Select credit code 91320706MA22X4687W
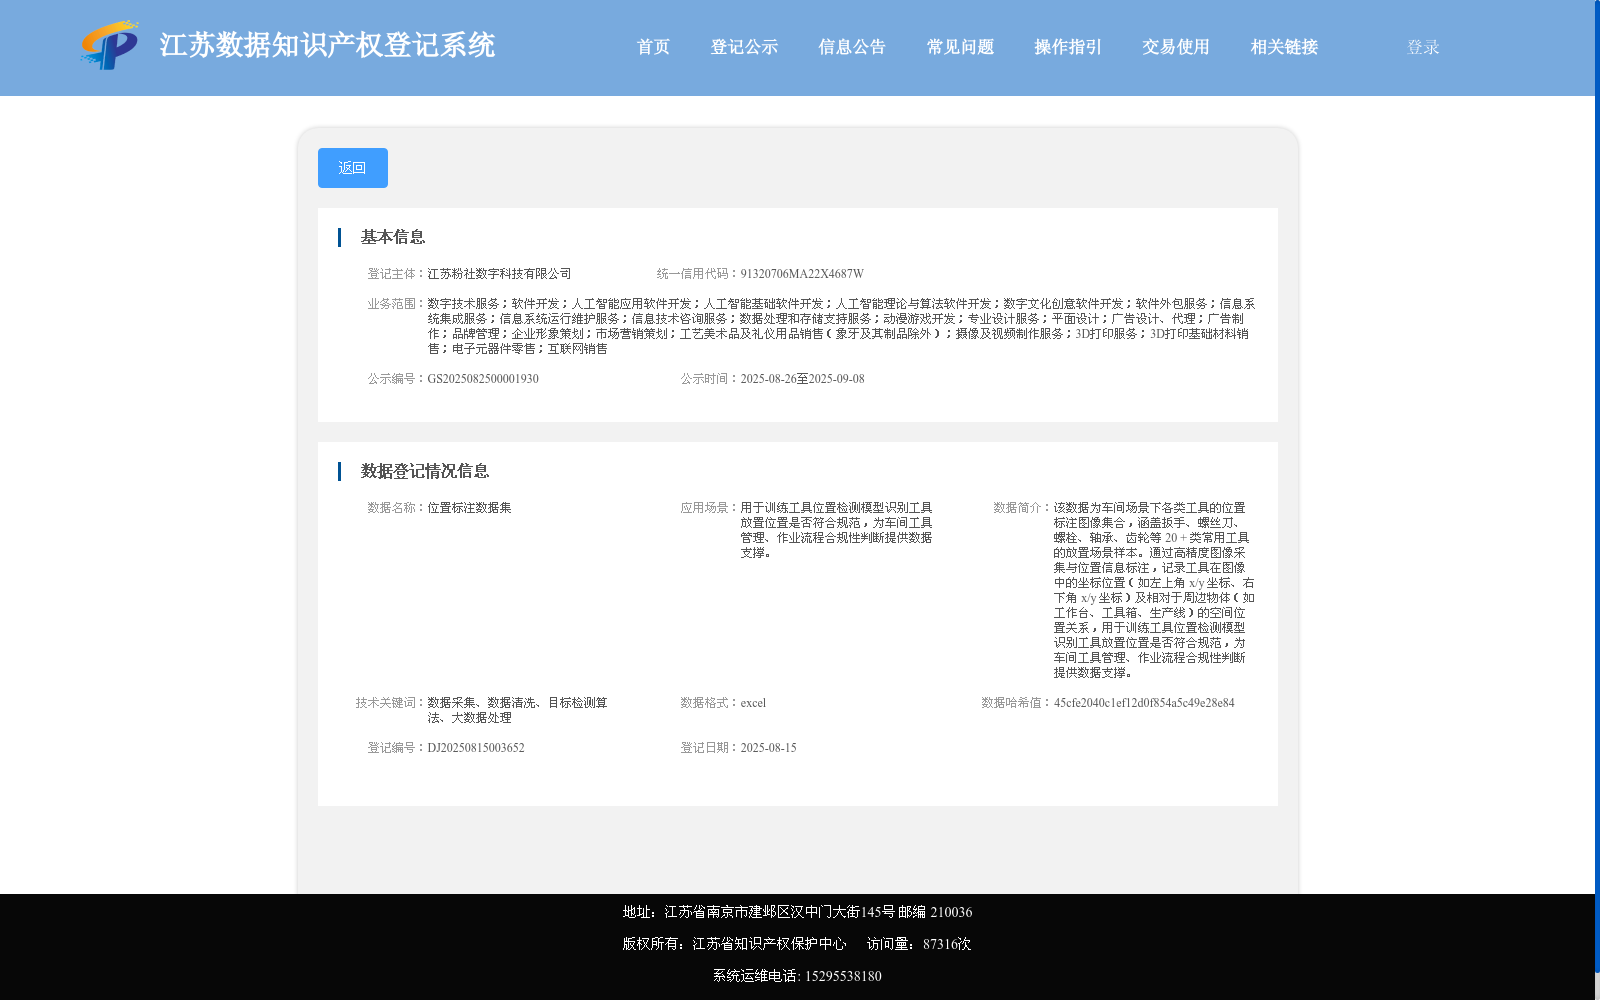 coord(802,274)
